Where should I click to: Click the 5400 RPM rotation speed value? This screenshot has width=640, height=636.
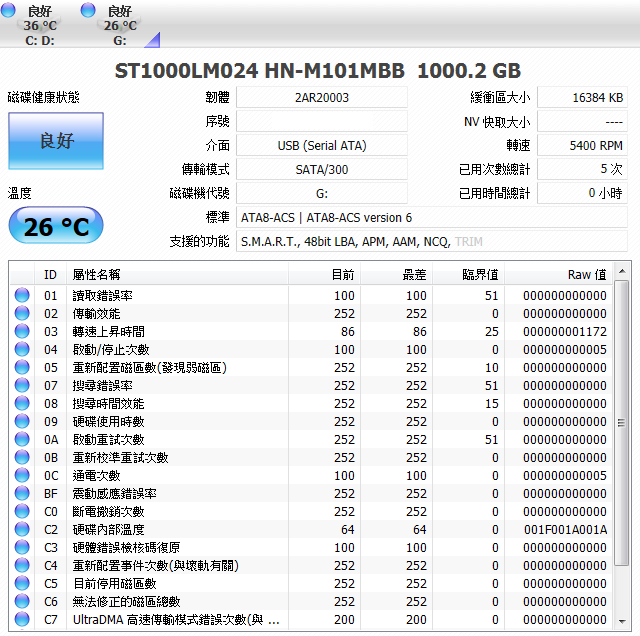coord(582,145)
